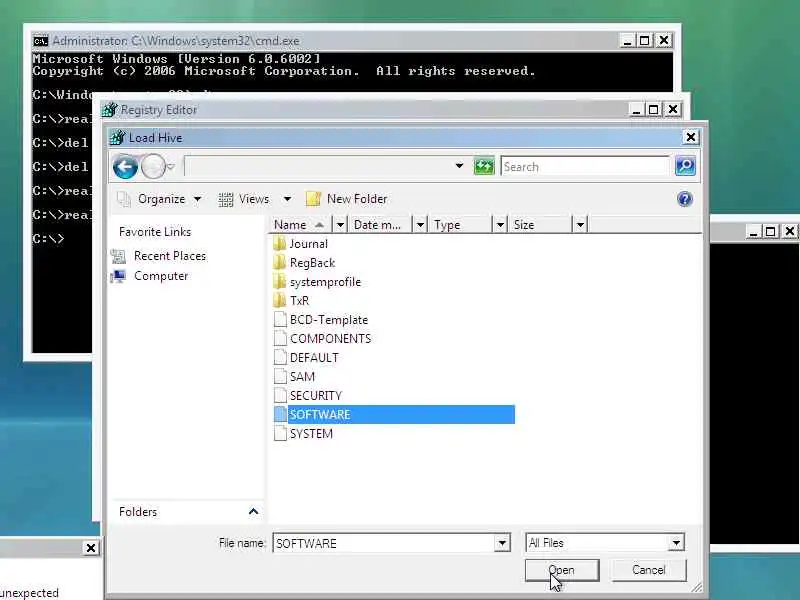This screenshot has width=800, height=600.
Task: Select the TxR folder icon
Action: (x=280, y=301)
